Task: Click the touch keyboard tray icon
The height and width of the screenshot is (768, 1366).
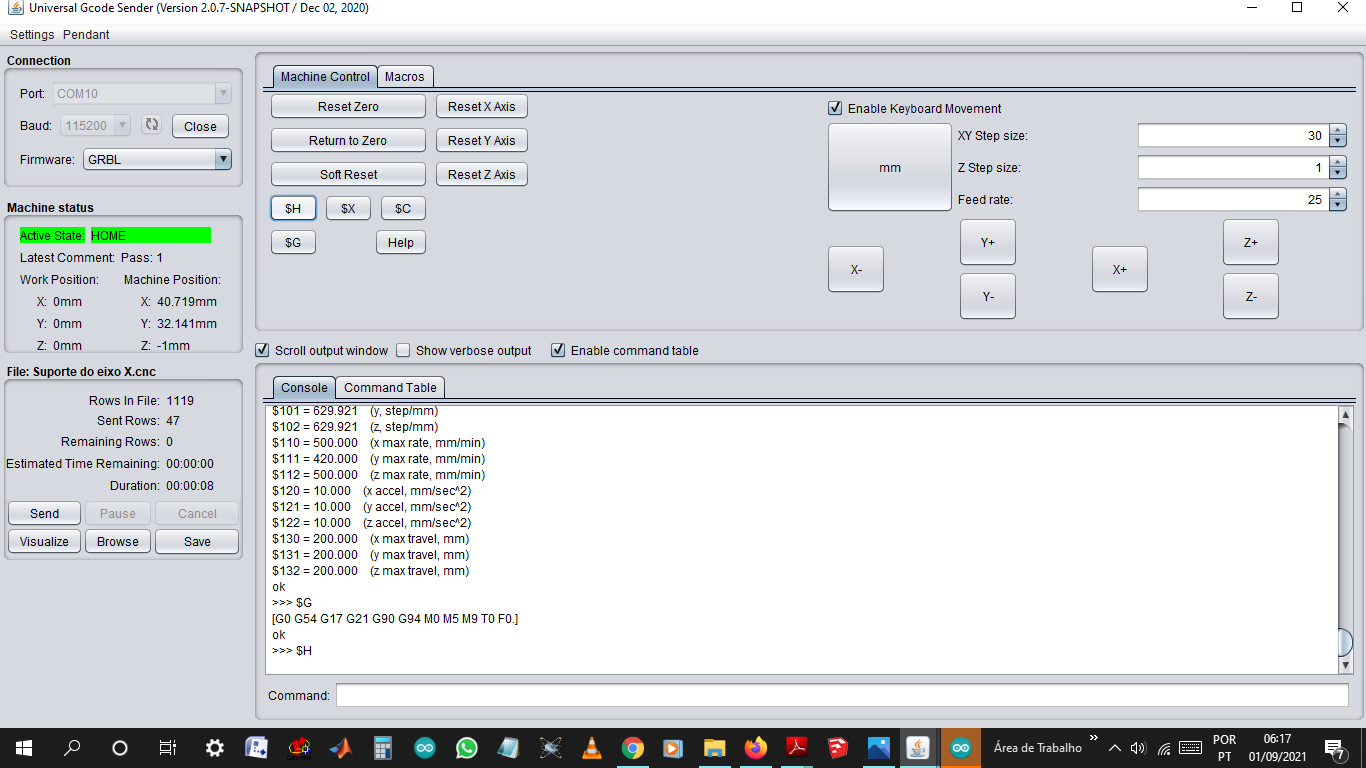Action: point(1190,747)
